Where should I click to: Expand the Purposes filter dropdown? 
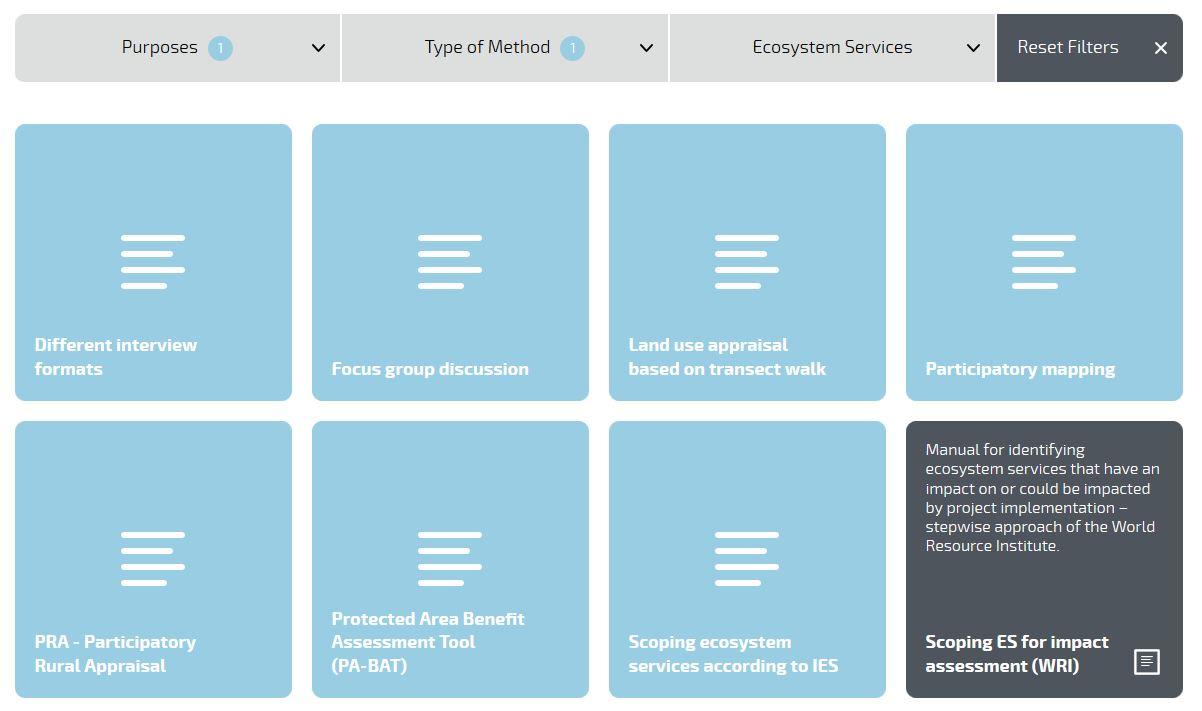pyautogui.click(x=177, y=48)
